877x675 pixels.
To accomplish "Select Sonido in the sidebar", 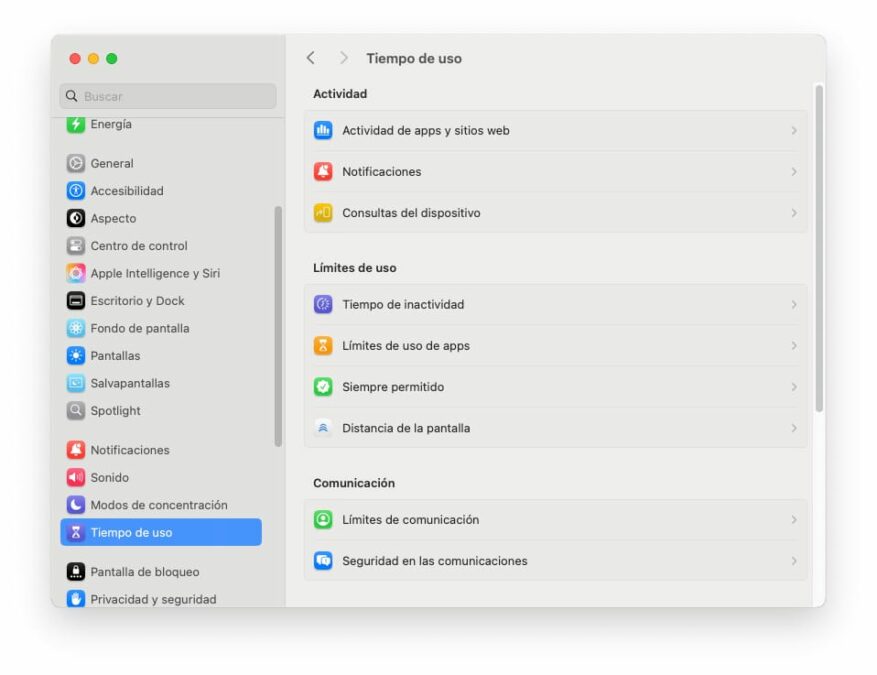I will click(x=161, y=477).
